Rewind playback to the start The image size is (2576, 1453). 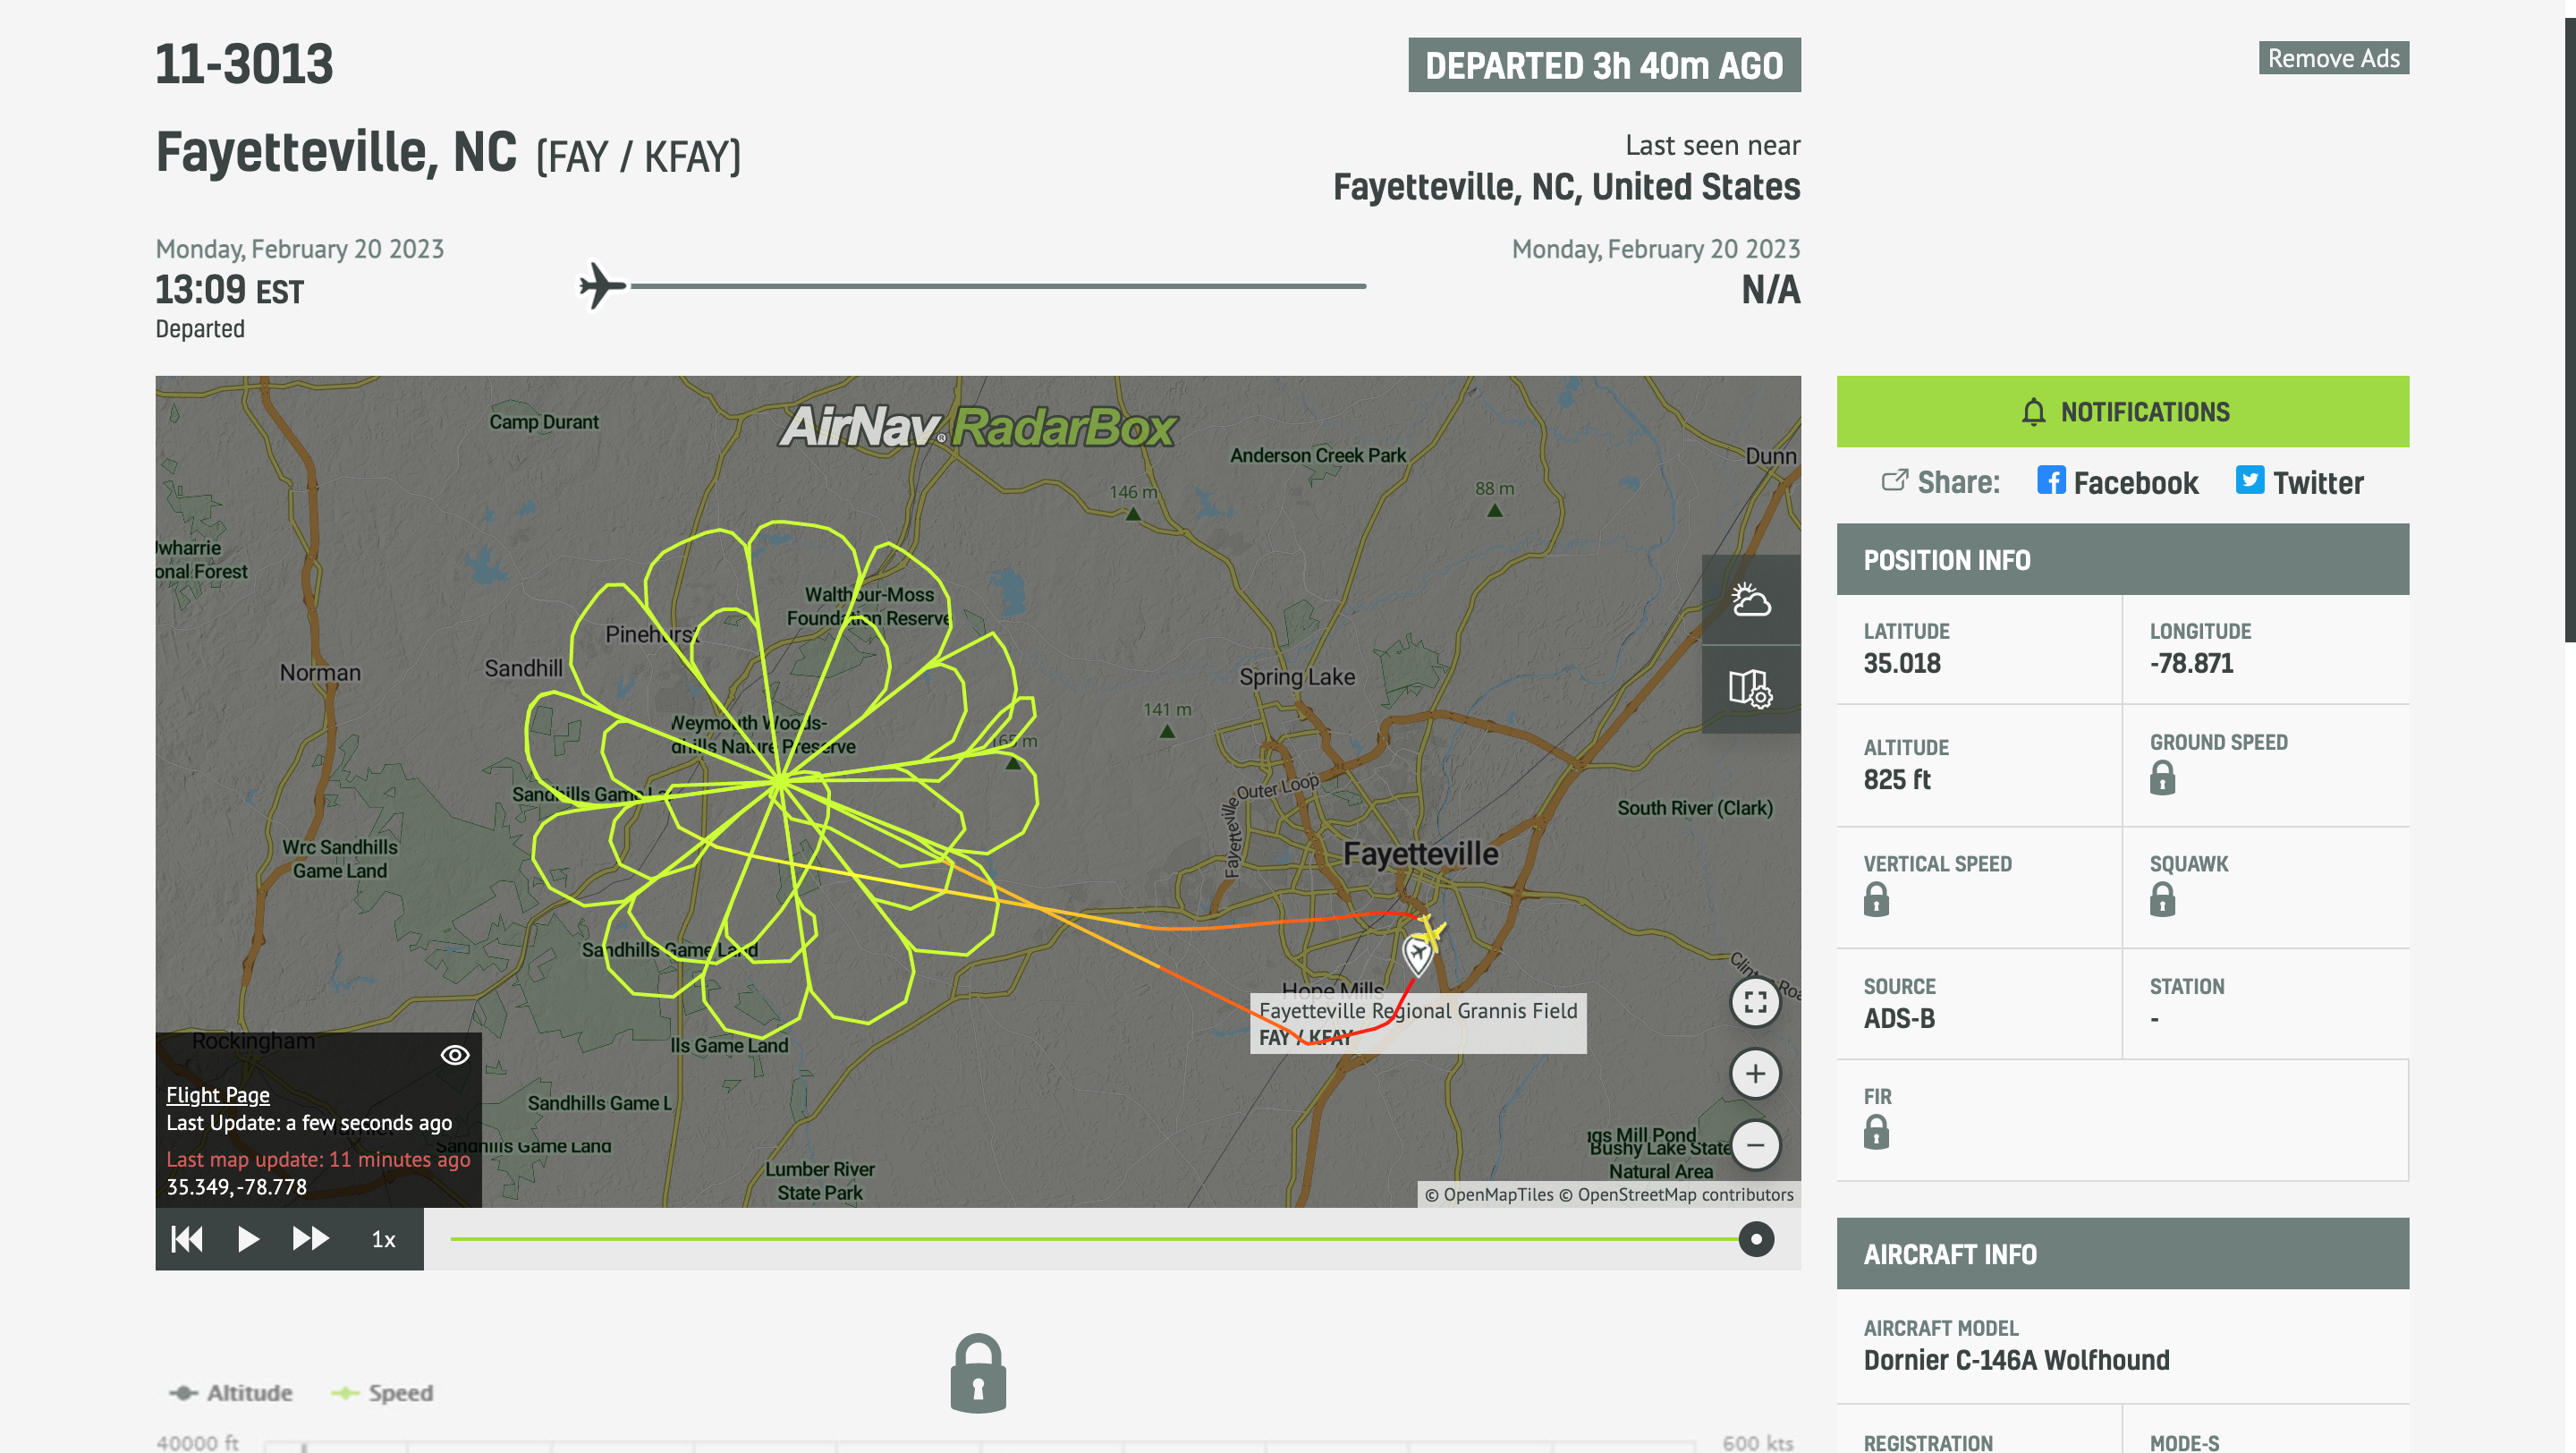[x=187, y=1239]
